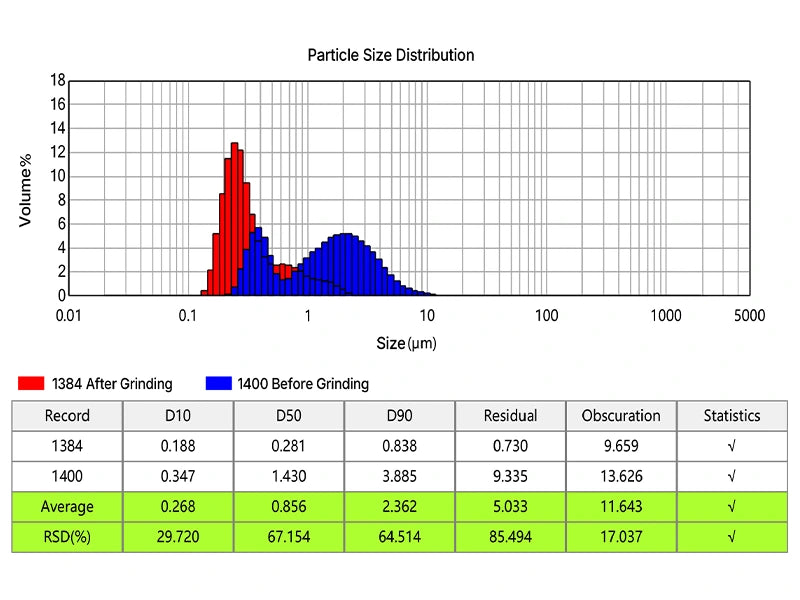
Task: Click RSD D50 value '67.154'
Action: (289, 537)
